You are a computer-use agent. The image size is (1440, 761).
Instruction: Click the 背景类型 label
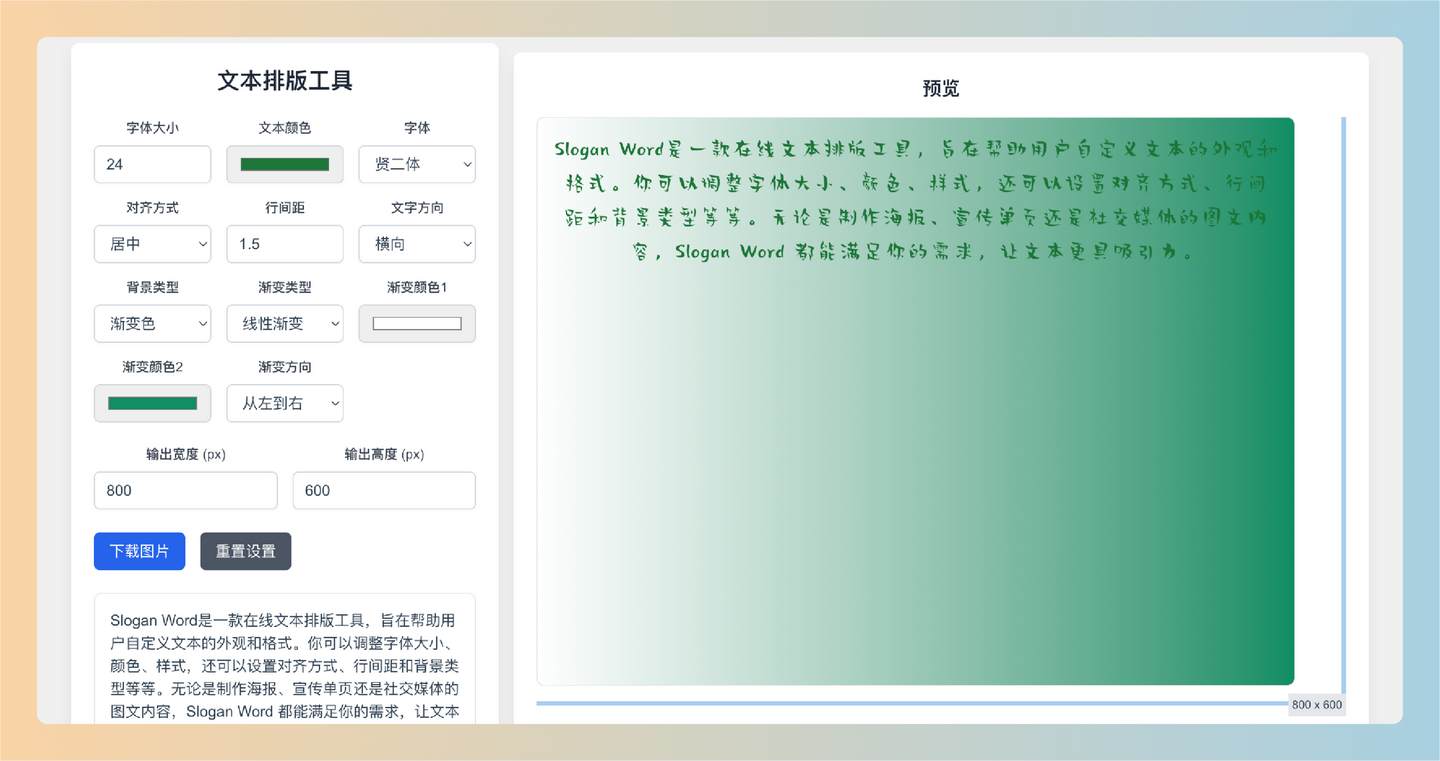[152, 287]
